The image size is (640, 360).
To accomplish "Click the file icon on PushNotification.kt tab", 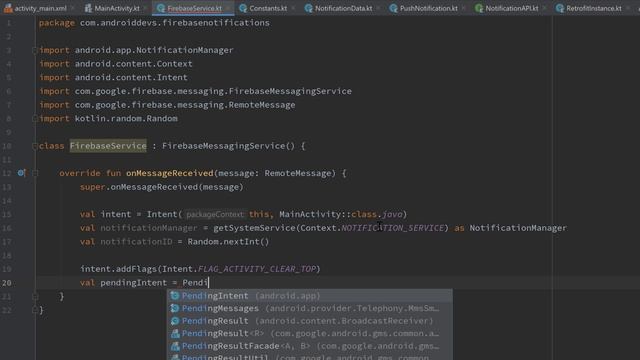I will coord(393,8).
